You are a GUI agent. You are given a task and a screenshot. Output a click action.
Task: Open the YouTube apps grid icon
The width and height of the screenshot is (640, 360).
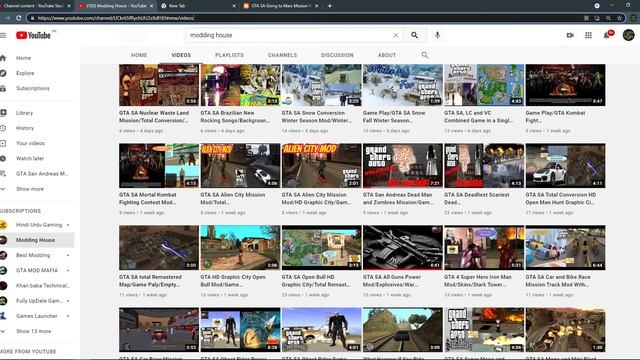pyautogui.click(x=588, y=36)
